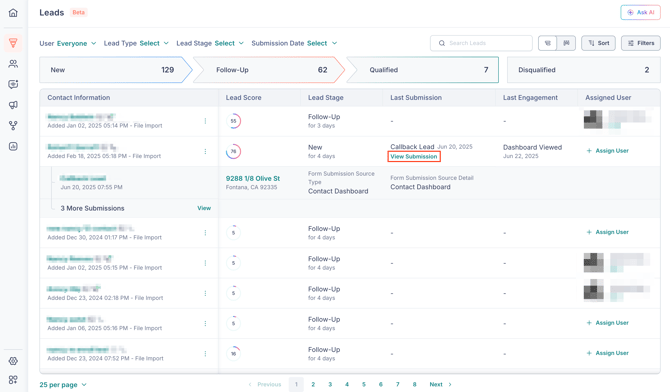Switch to board view toggle

pyautogui.click(x=566, y=43)
